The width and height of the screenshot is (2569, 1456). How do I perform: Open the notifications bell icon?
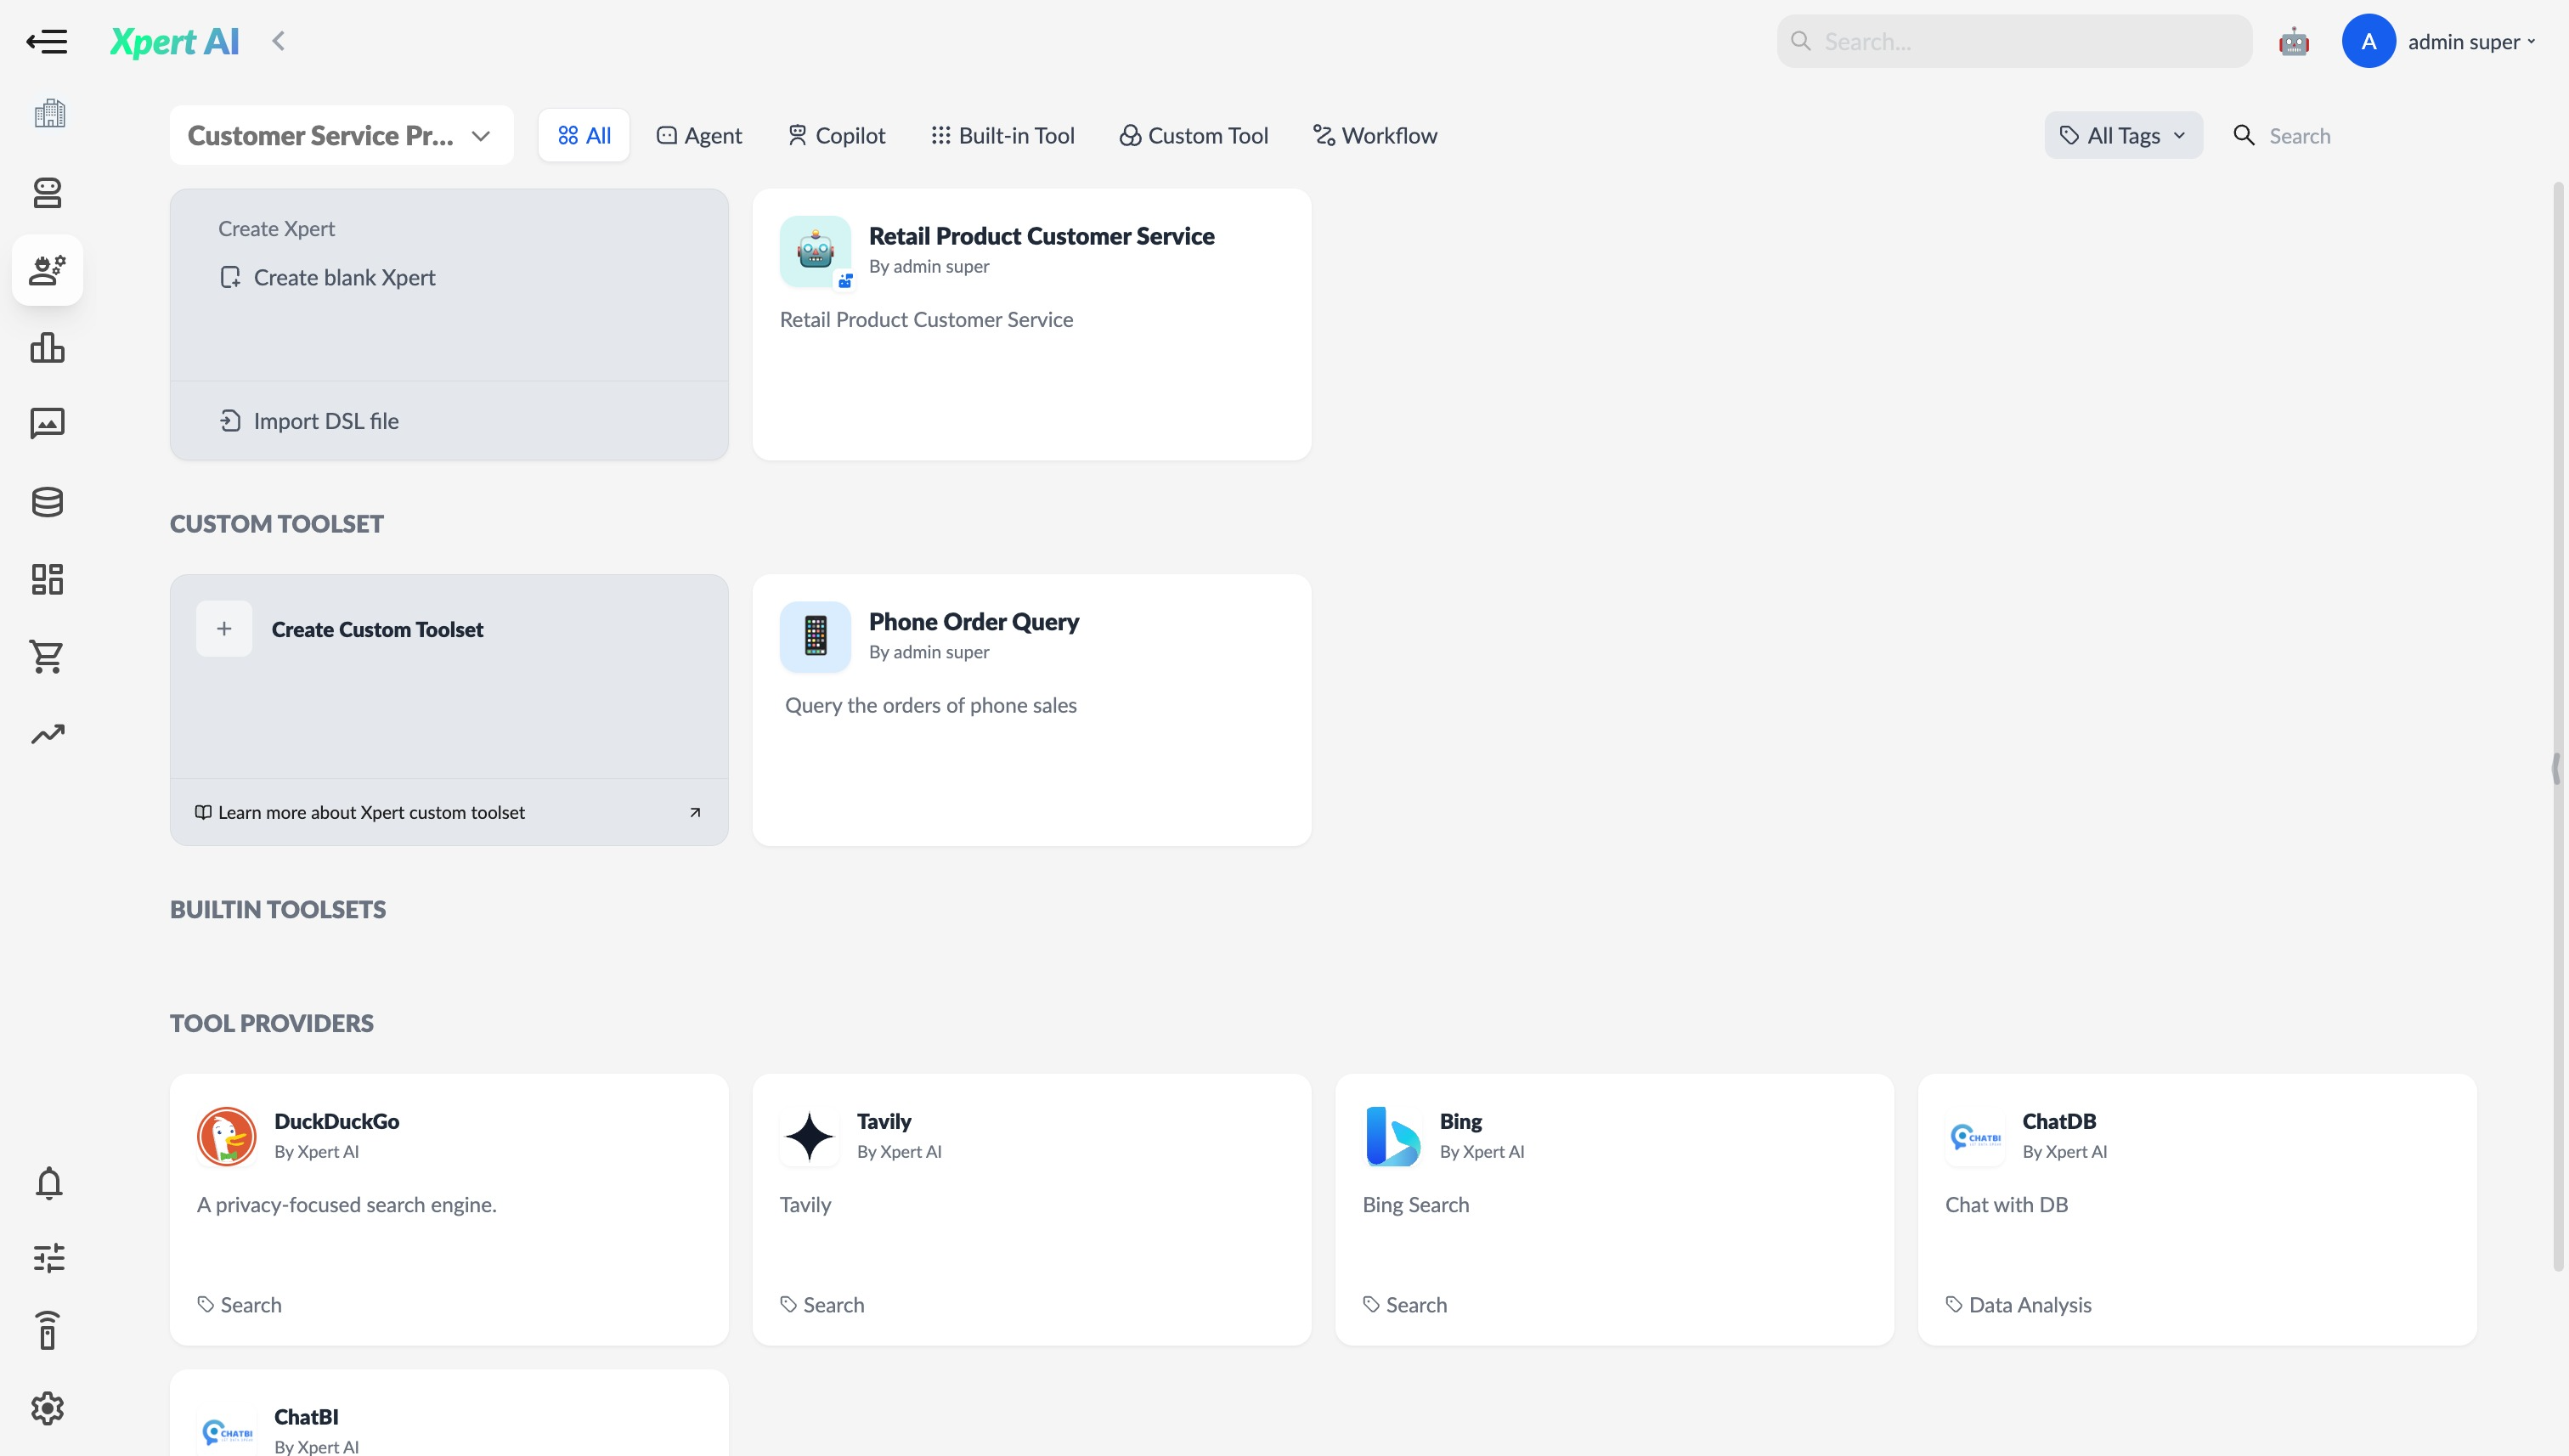point(47,1183)
